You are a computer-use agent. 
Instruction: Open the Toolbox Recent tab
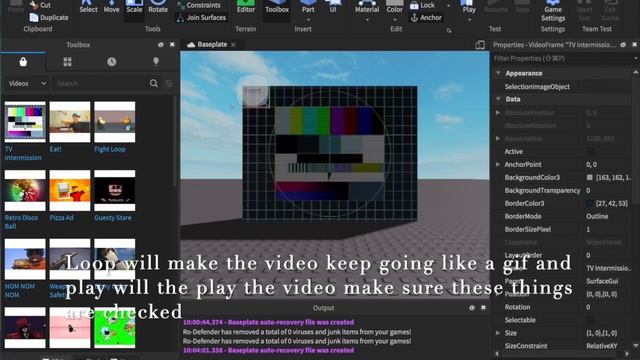tap(111, 62)
